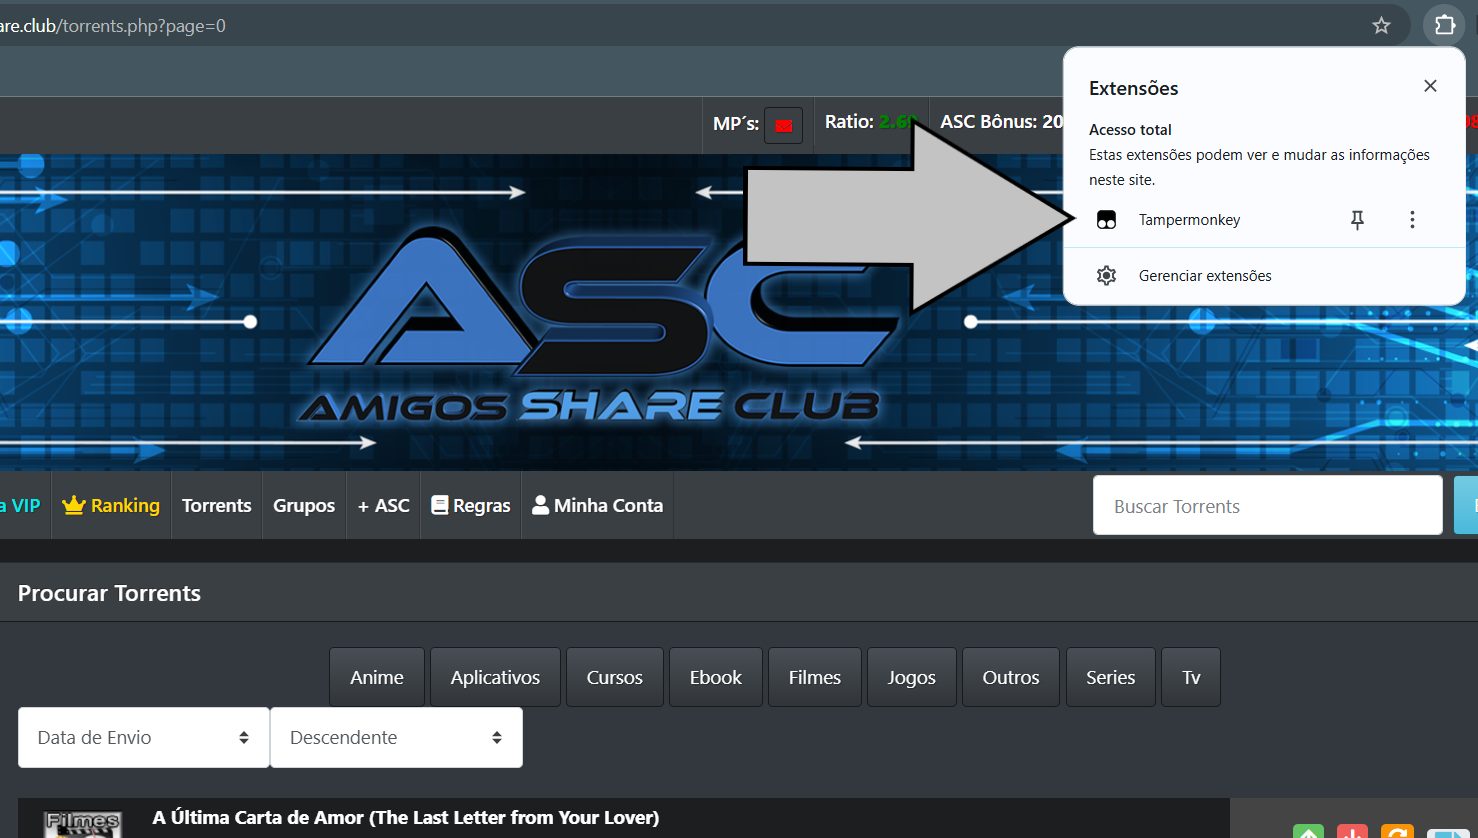Select the + ASC menu item
Image resolution: width=1478 pixels, height=838 pixels.
coord(384,505)
